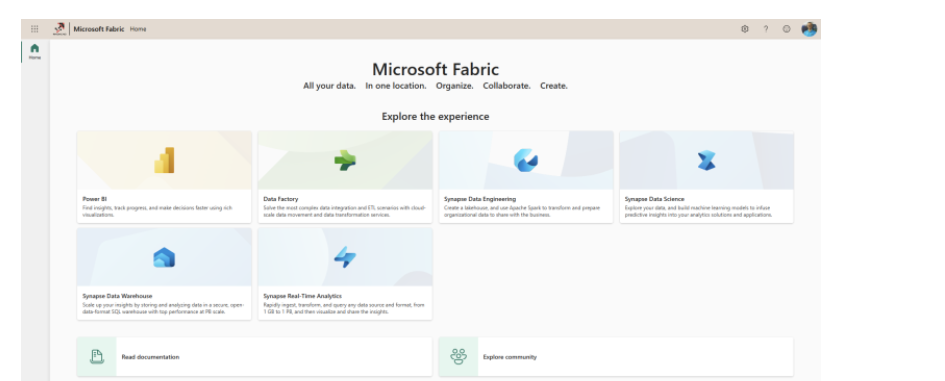Viewport: 945px width, 381px height.
Task: Click the Explore community people icon
Action: [459, 356]
